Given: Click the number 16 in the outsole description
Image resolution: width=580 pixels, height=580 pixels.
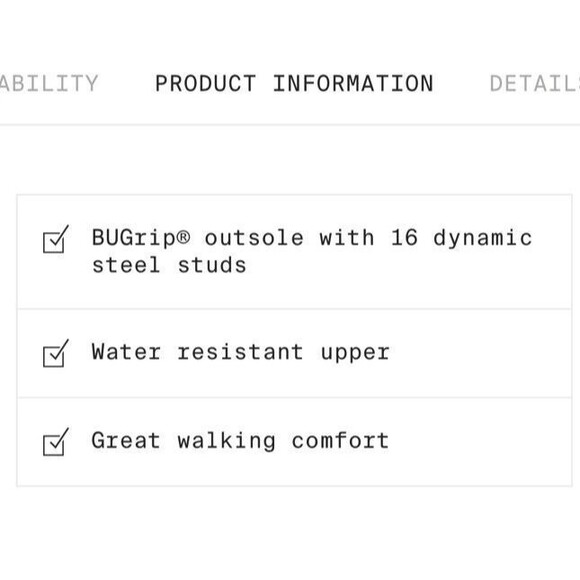Looking at the screenshot, I should point(404,237).
